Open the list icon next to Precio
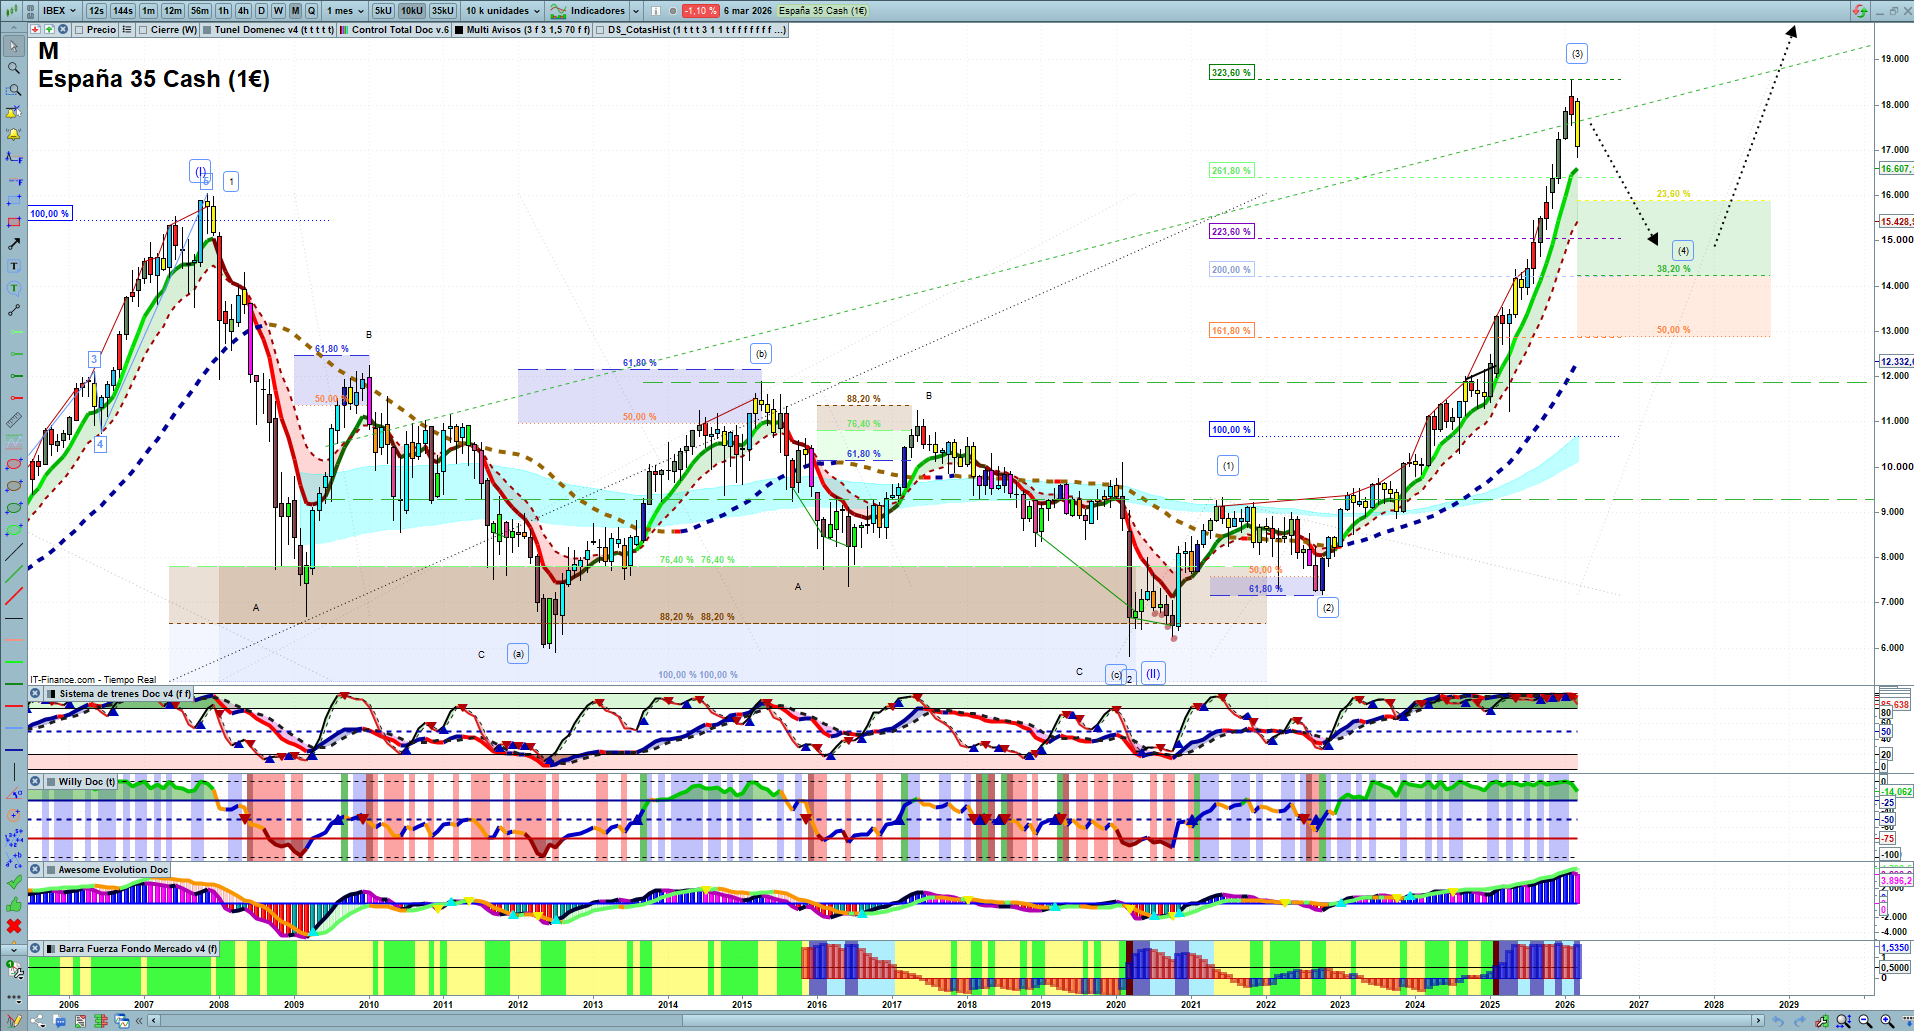The height and width of the screenshot is (1031, 1914). (x=127, y=30)
